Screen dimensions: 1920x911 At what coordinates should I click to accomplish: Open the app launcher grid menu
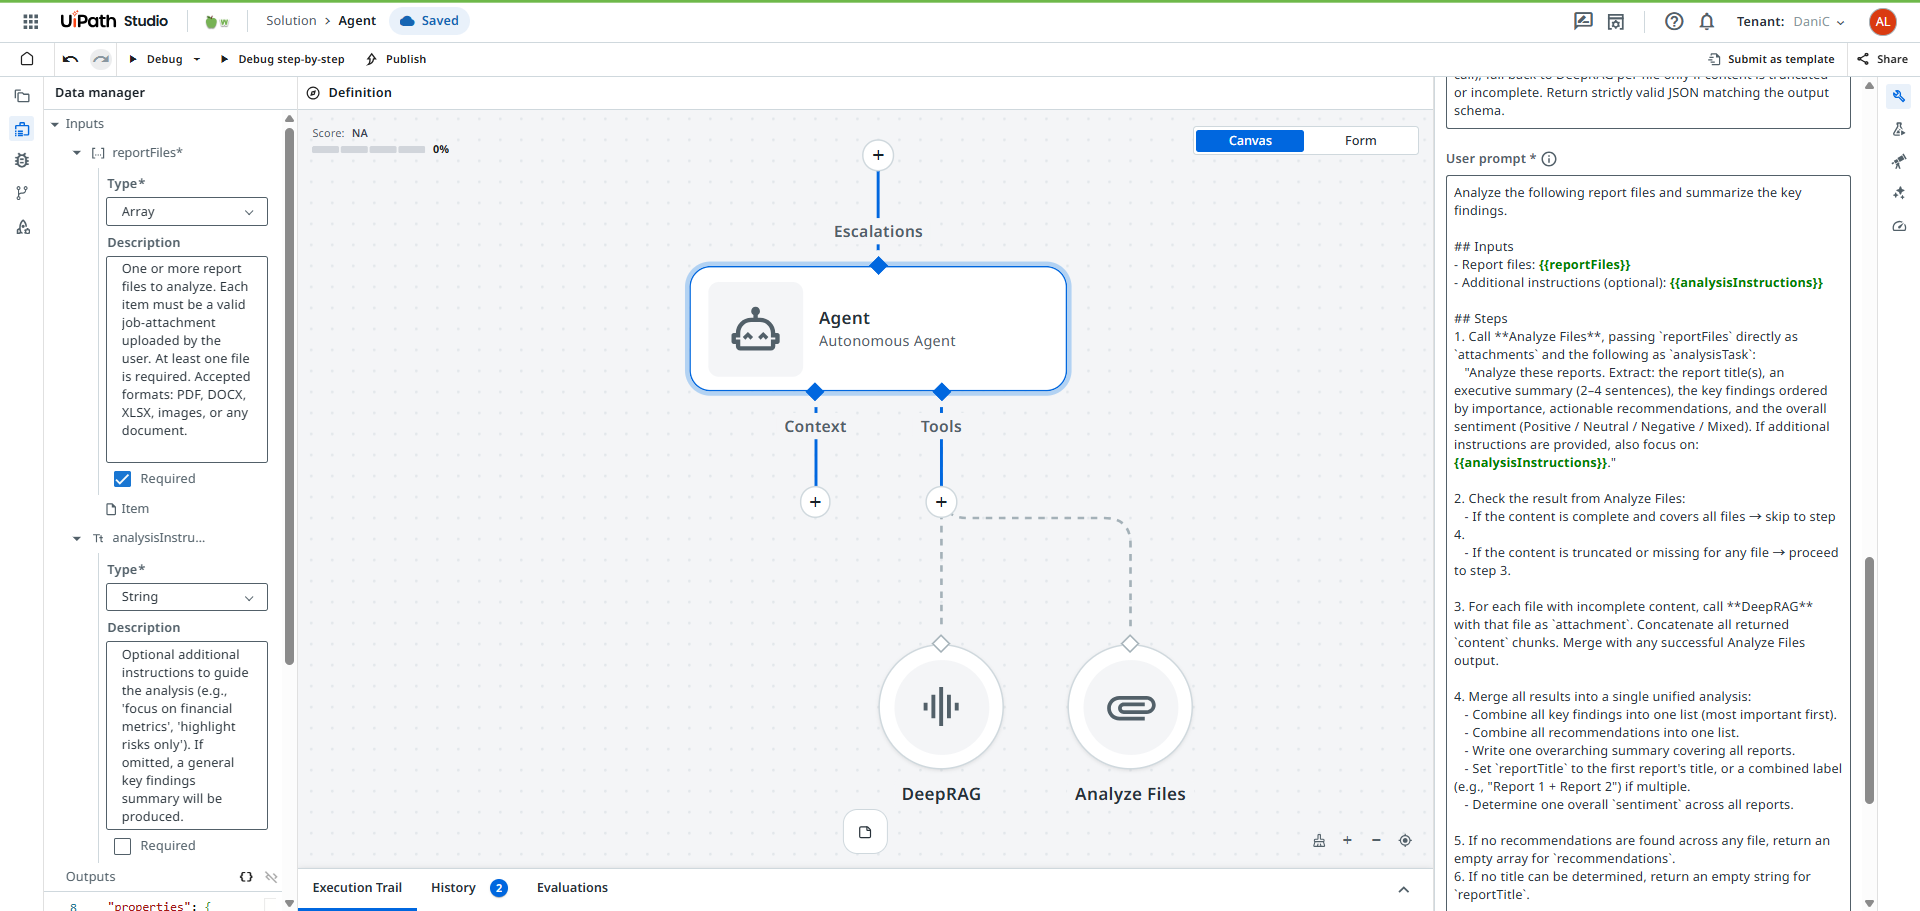pyautogui.click(x=31, y=21)
